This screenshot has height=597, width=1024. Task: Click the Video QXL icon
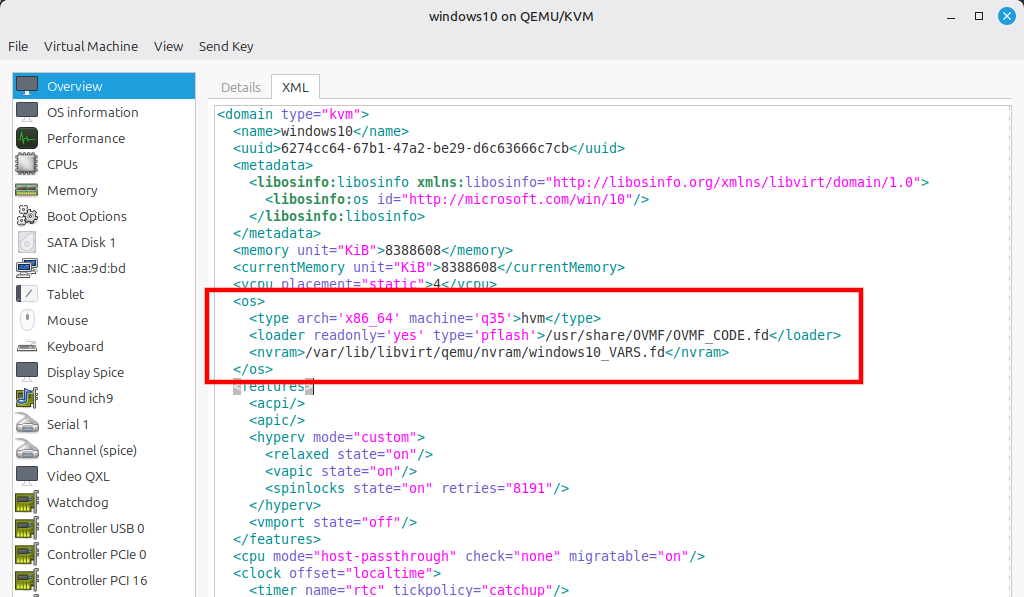pyautogui.click(x=27, y=476)
